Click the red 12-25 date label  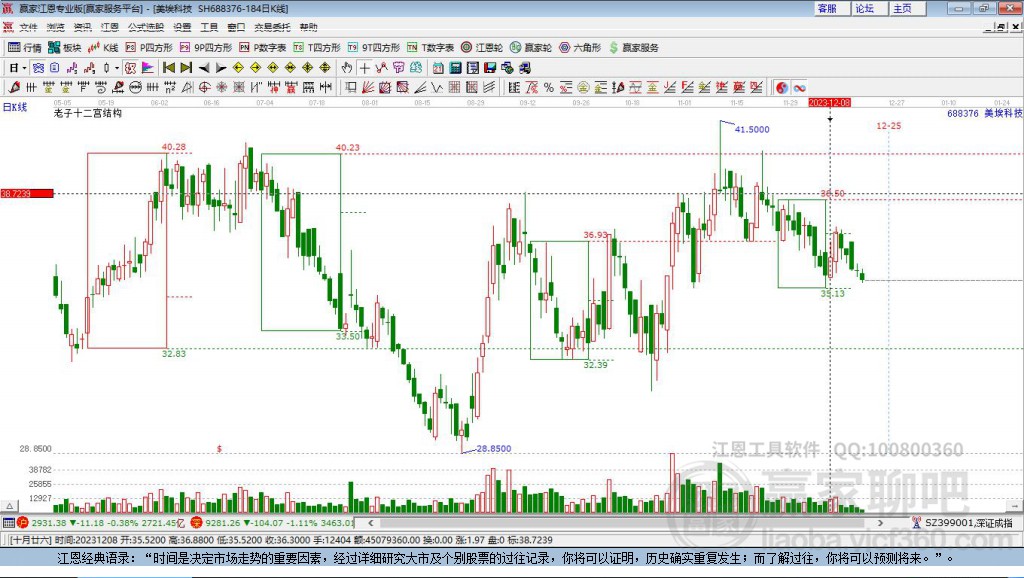(x=889, y=125)
